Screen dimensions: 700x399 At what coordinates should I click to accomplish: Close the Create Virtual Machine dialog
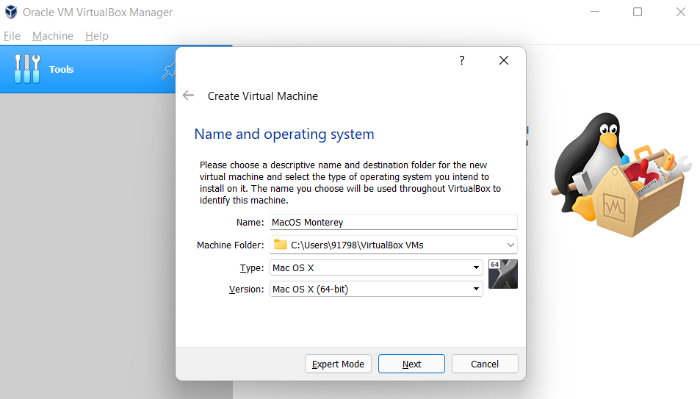click(504, 60)
